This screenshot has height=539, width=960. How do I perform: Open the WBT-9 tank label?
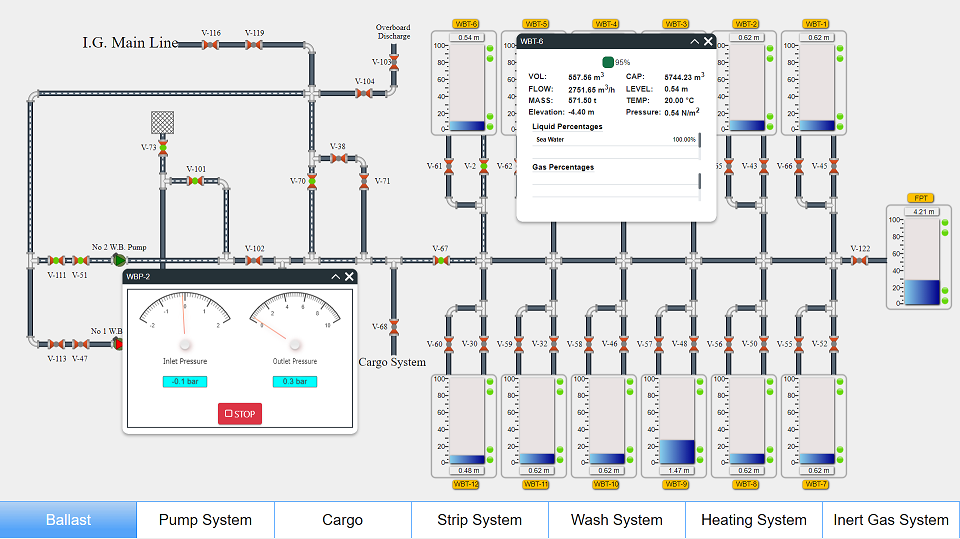tap(676, 484)
